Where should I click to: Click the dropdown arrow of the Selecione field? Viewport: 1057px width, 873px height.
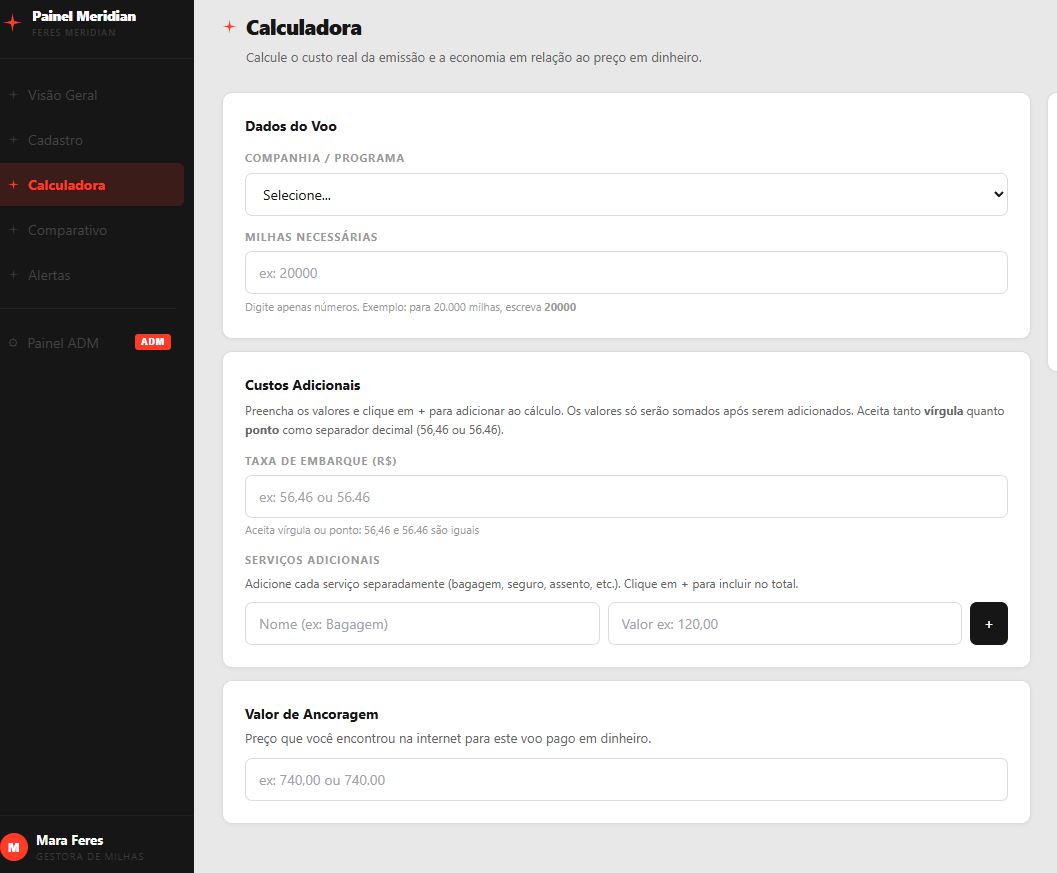coord(998,194)
